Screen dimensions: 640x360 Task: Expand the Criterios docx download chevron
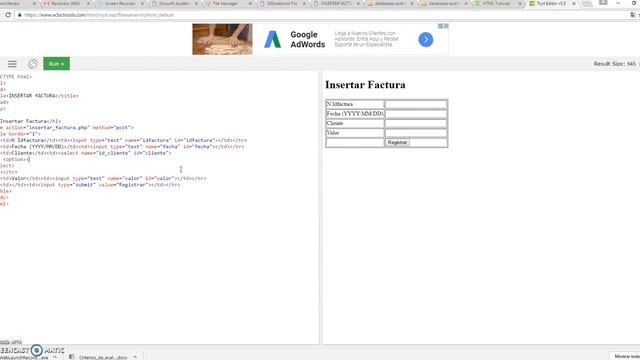point(135,357)
